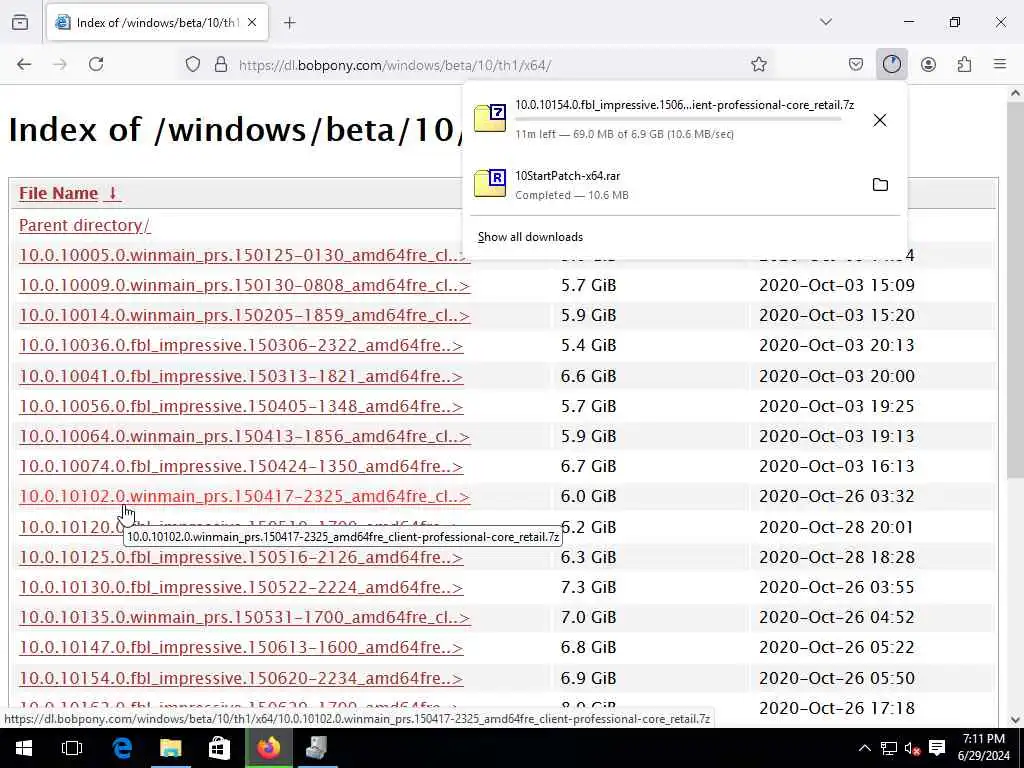
Task: Click the 7.3 GiB size cell
Action: pos(588,588)
